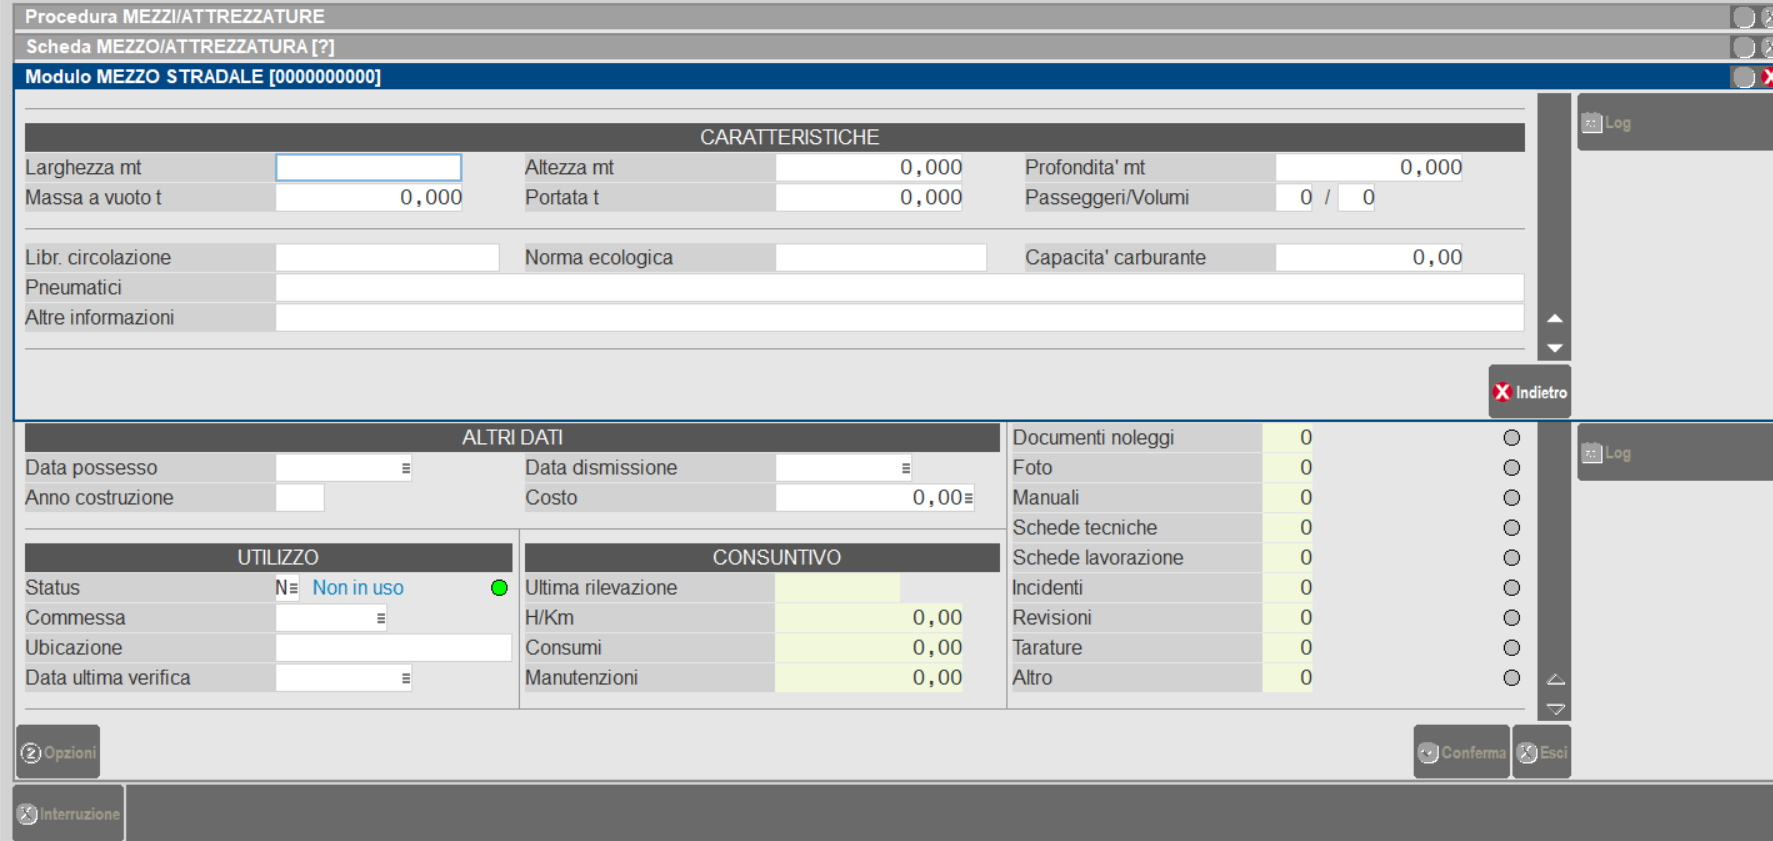
Task: Open the Commessa lookup list
Action: coord(380,618)
